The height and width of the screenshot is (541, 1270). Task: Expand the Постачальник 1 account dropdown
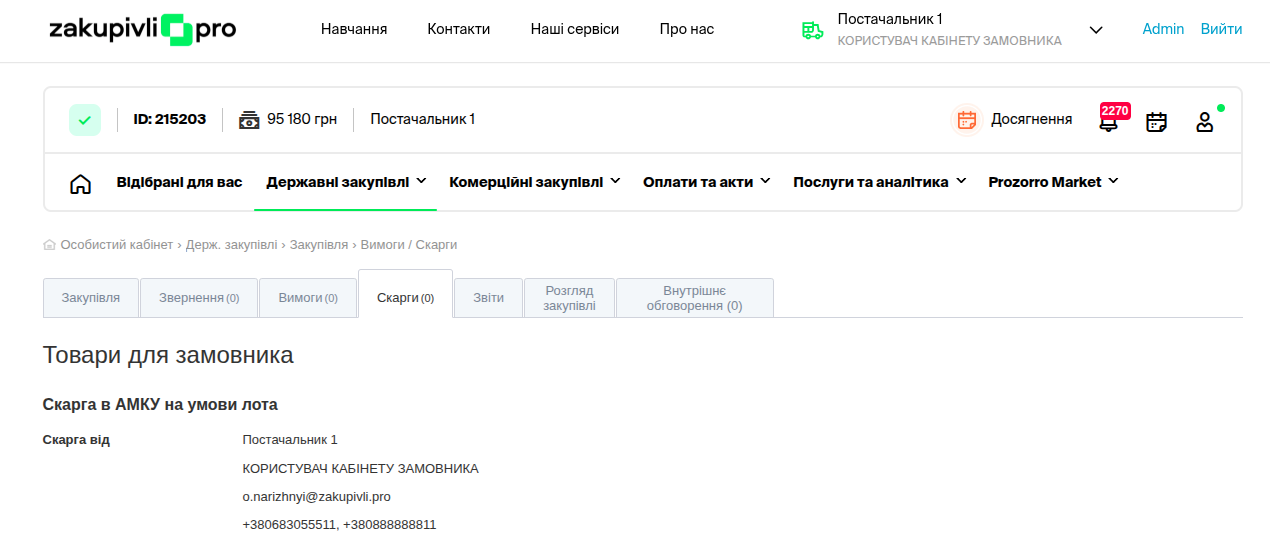pyautogui.click(x=1096, y=30)
